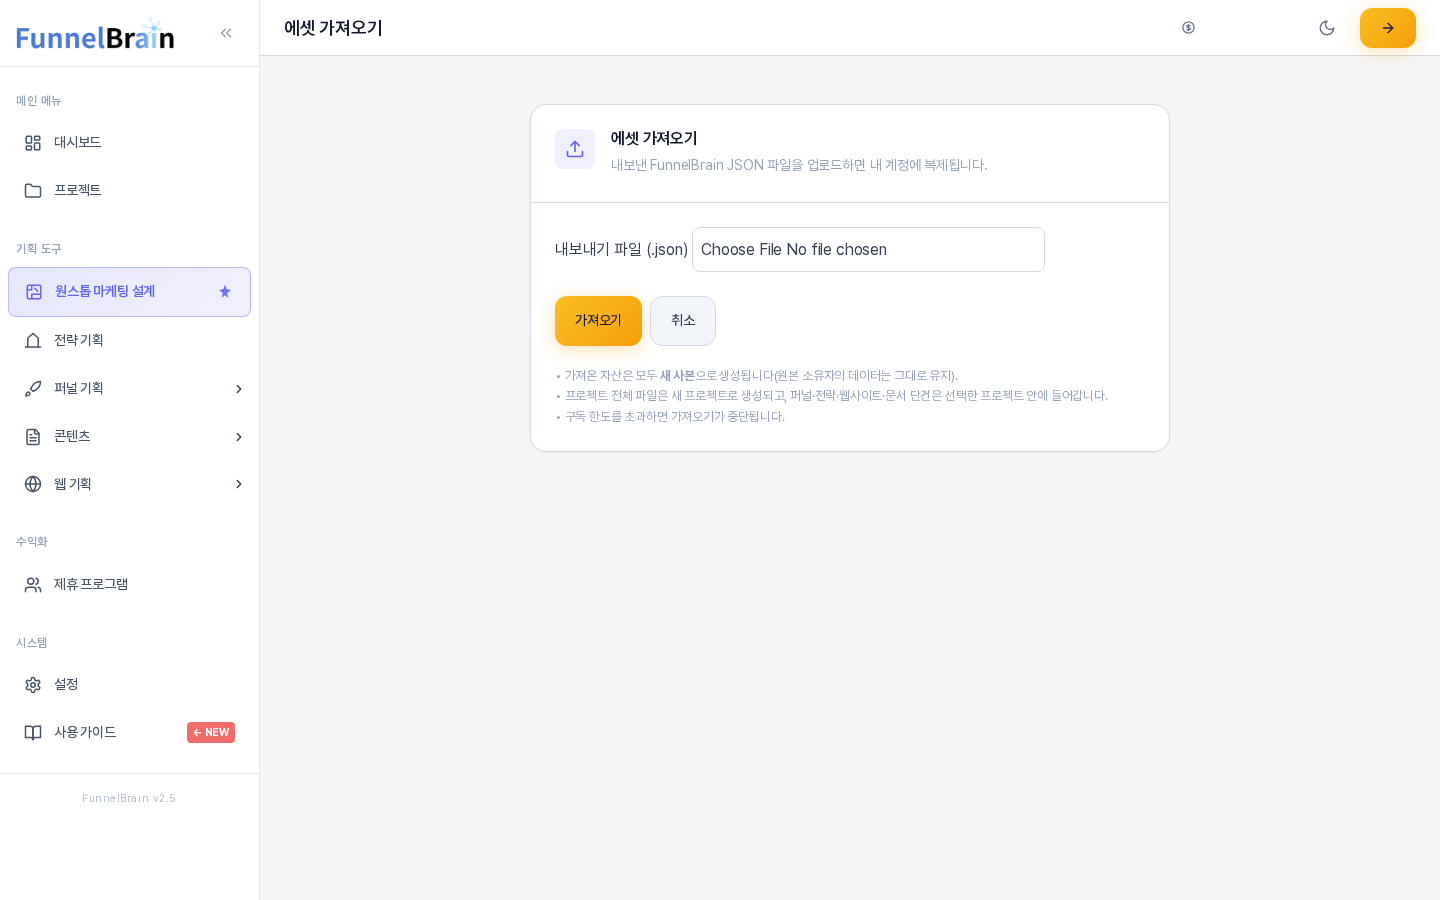This screenshot has width=1440, height=900.
Task: Click the dashboard grid icon beside 대시보드
Action: pyautogui.click(x=33, y=143)
